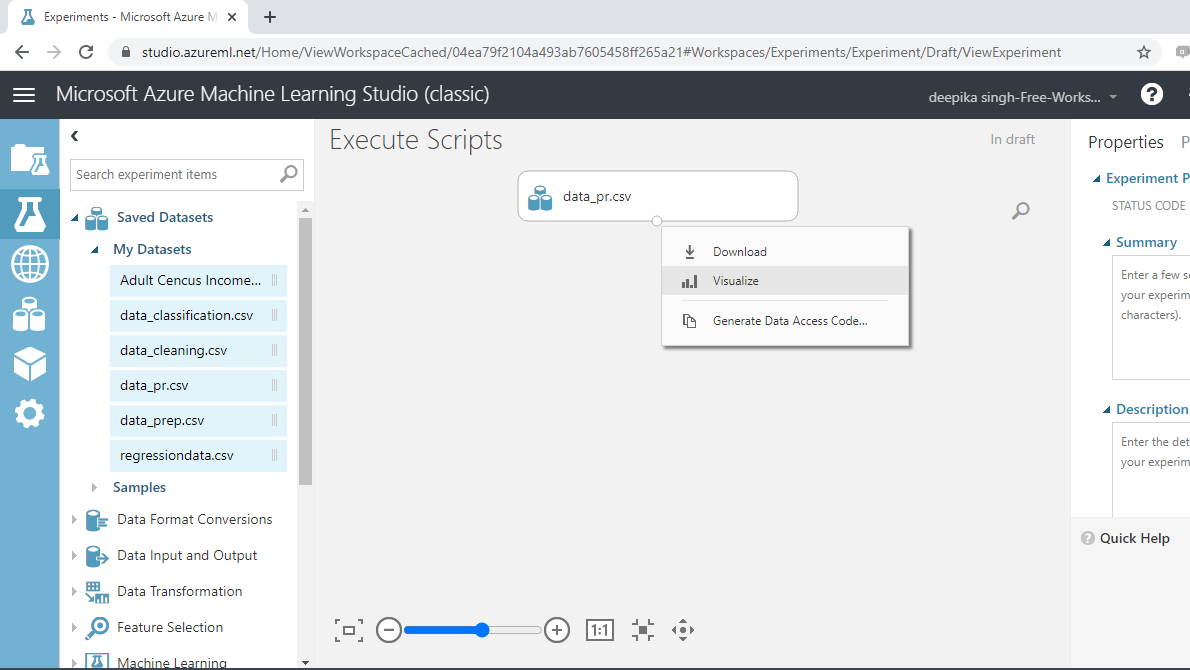Expand Data Transformation category
The height and width of the screenshot is (670, 1190).
(74, 591)
